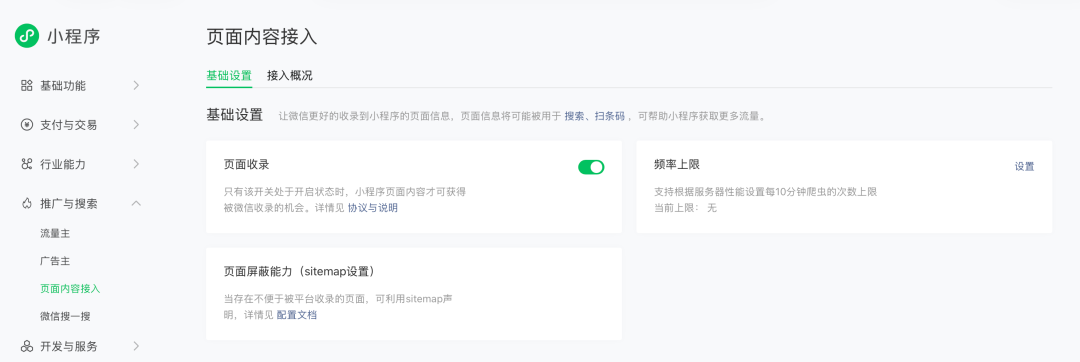Click the 推广与搜索 flame icon
This screenshot has height=362, width=1080.
click(26, 203)
